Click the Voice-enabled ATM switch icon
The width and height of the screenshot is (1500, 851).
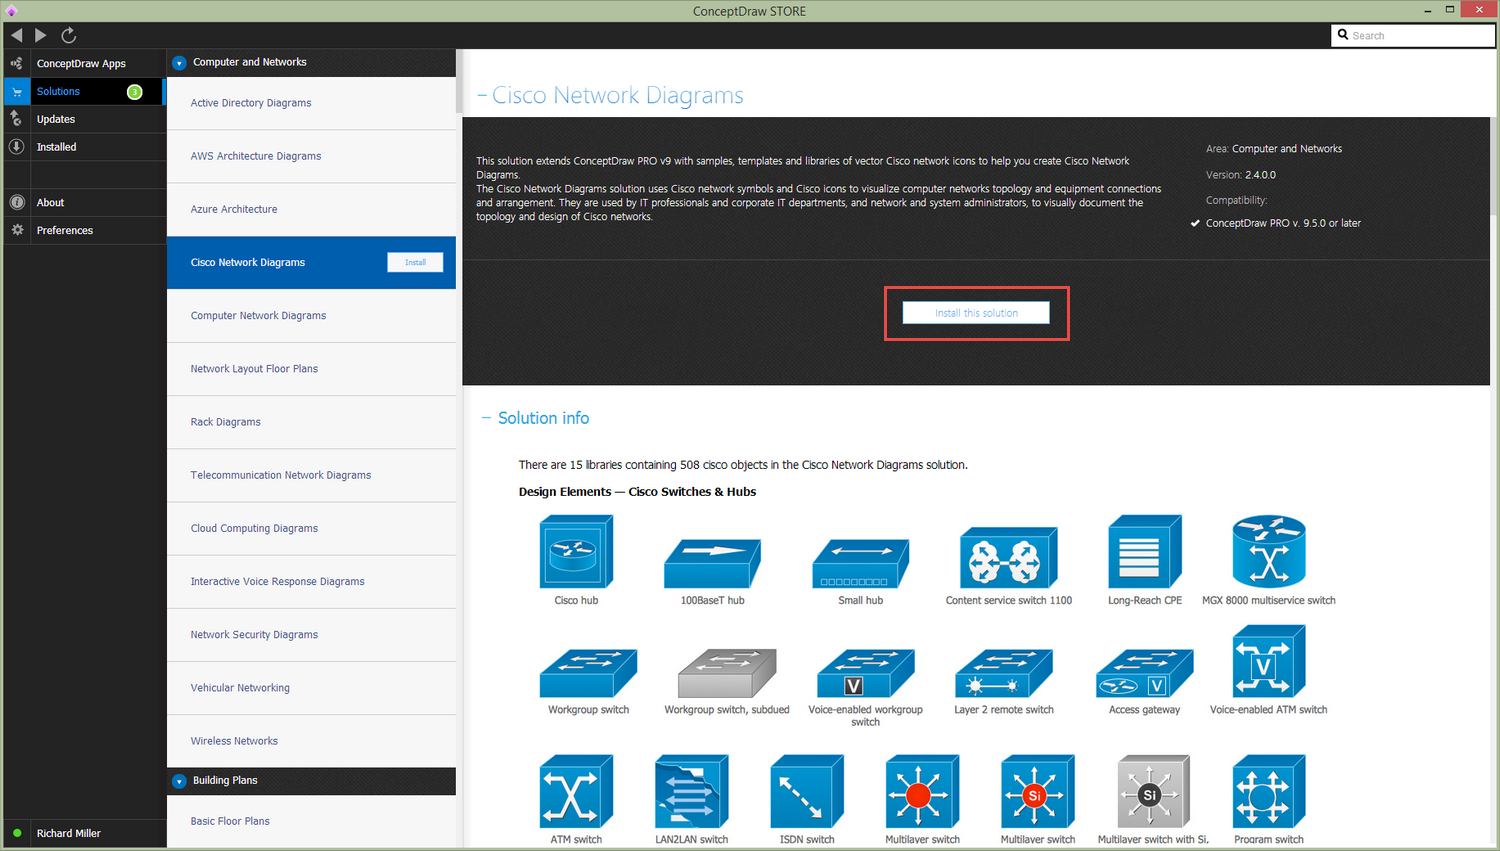pyautogui.click(x=1269, y=661)
